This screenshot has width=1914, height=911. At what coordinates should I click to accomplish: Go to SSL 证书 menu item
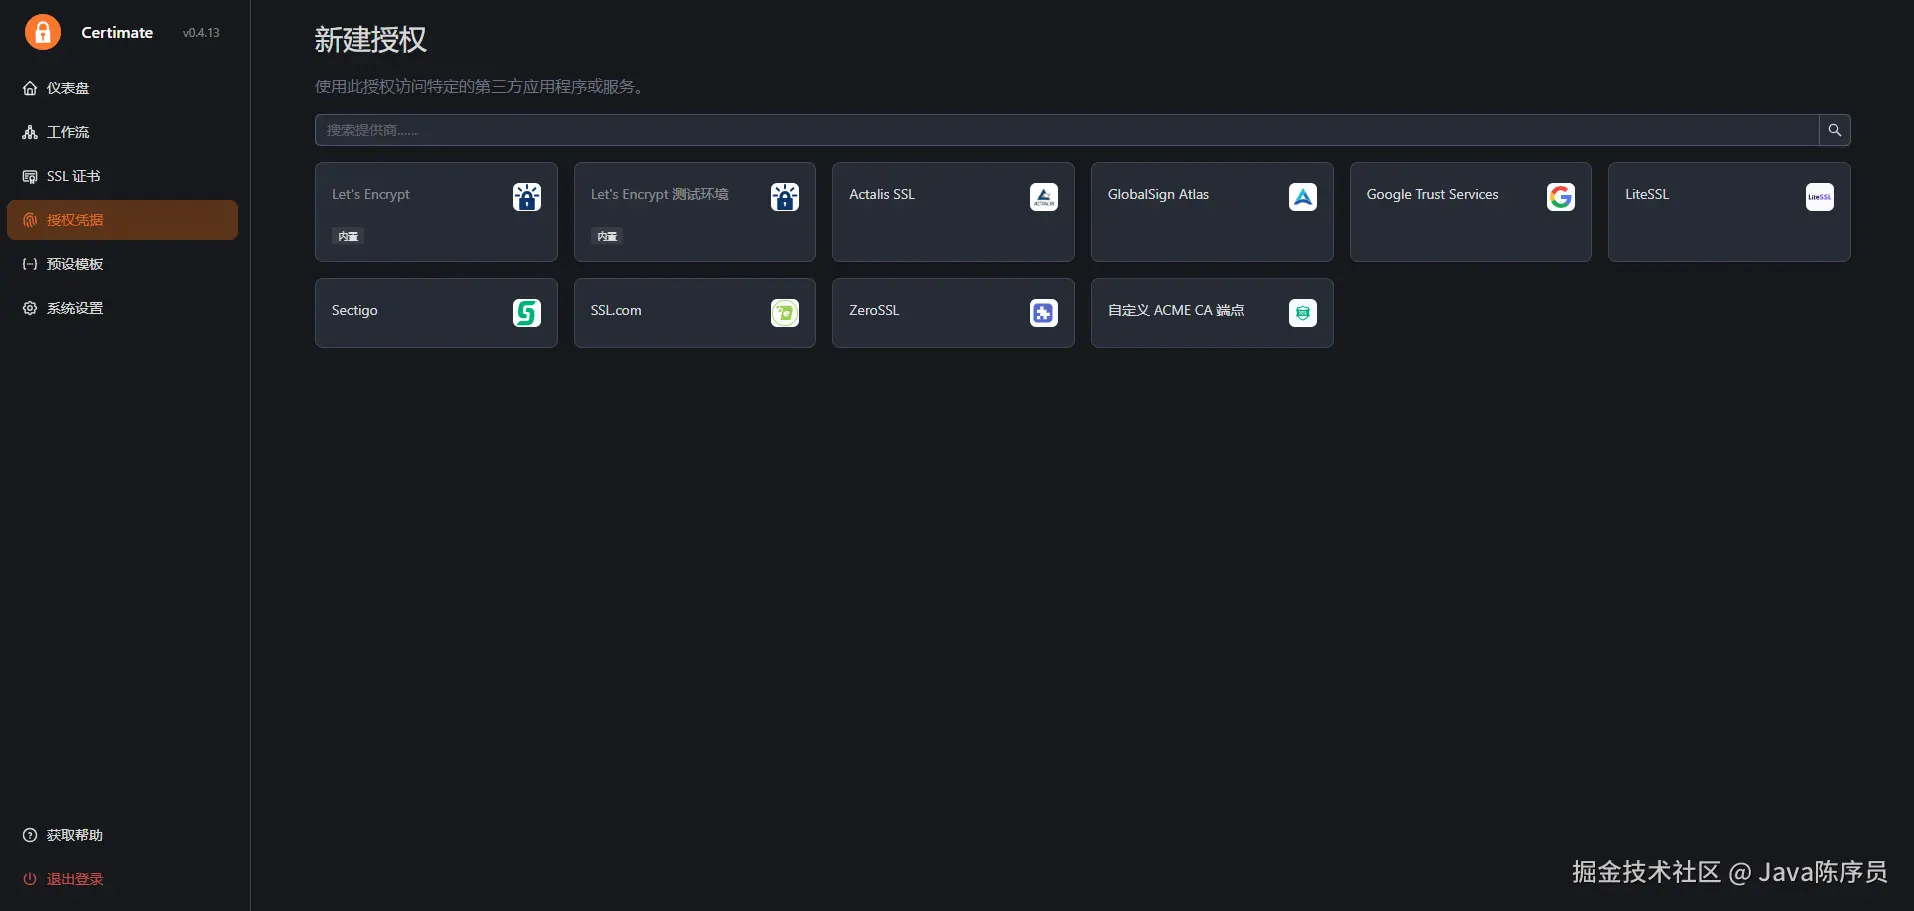click(122, 176)
